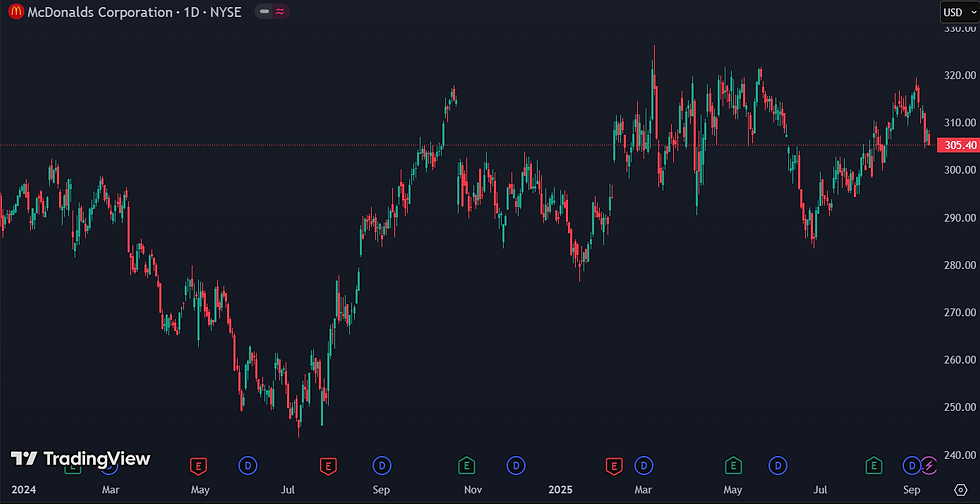Click the gray dash market status pill
The image size is (980, 504).
264,11
